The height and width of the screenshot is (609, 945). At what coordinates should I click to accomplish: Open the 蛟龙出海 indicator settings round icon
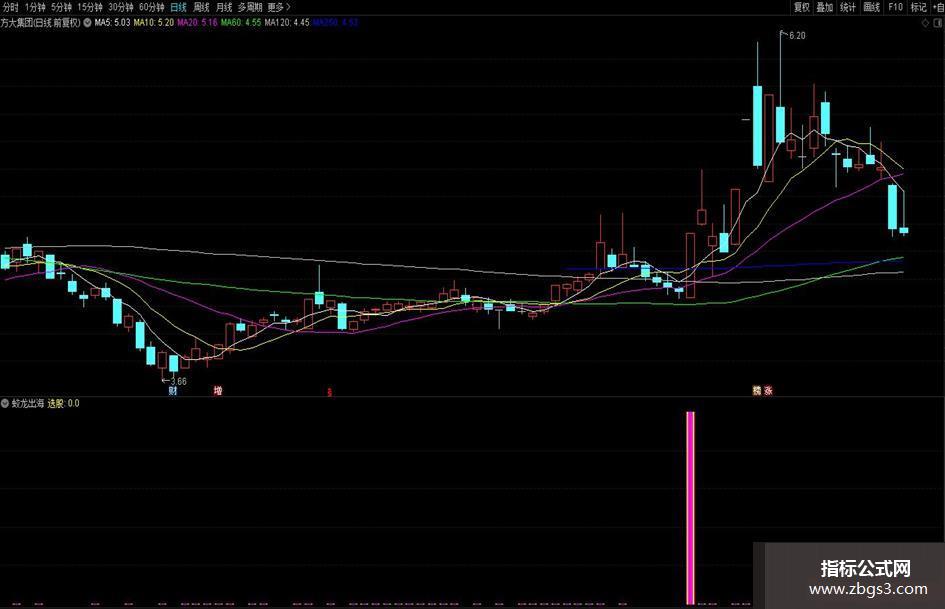tap(5, 403)
